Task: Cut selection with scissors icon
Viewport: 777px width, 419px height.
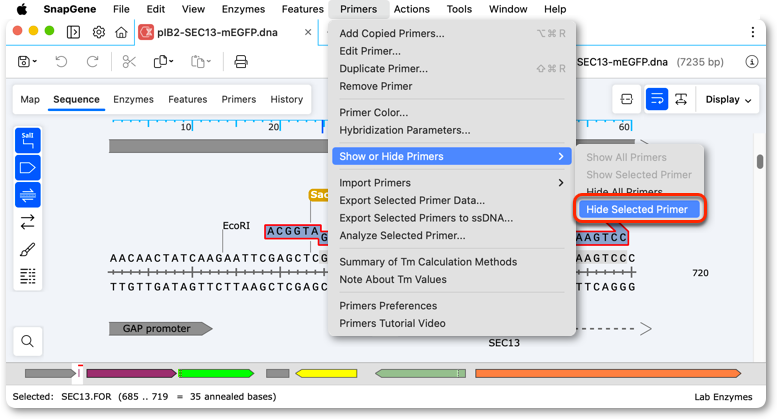Action: (129, 61)
